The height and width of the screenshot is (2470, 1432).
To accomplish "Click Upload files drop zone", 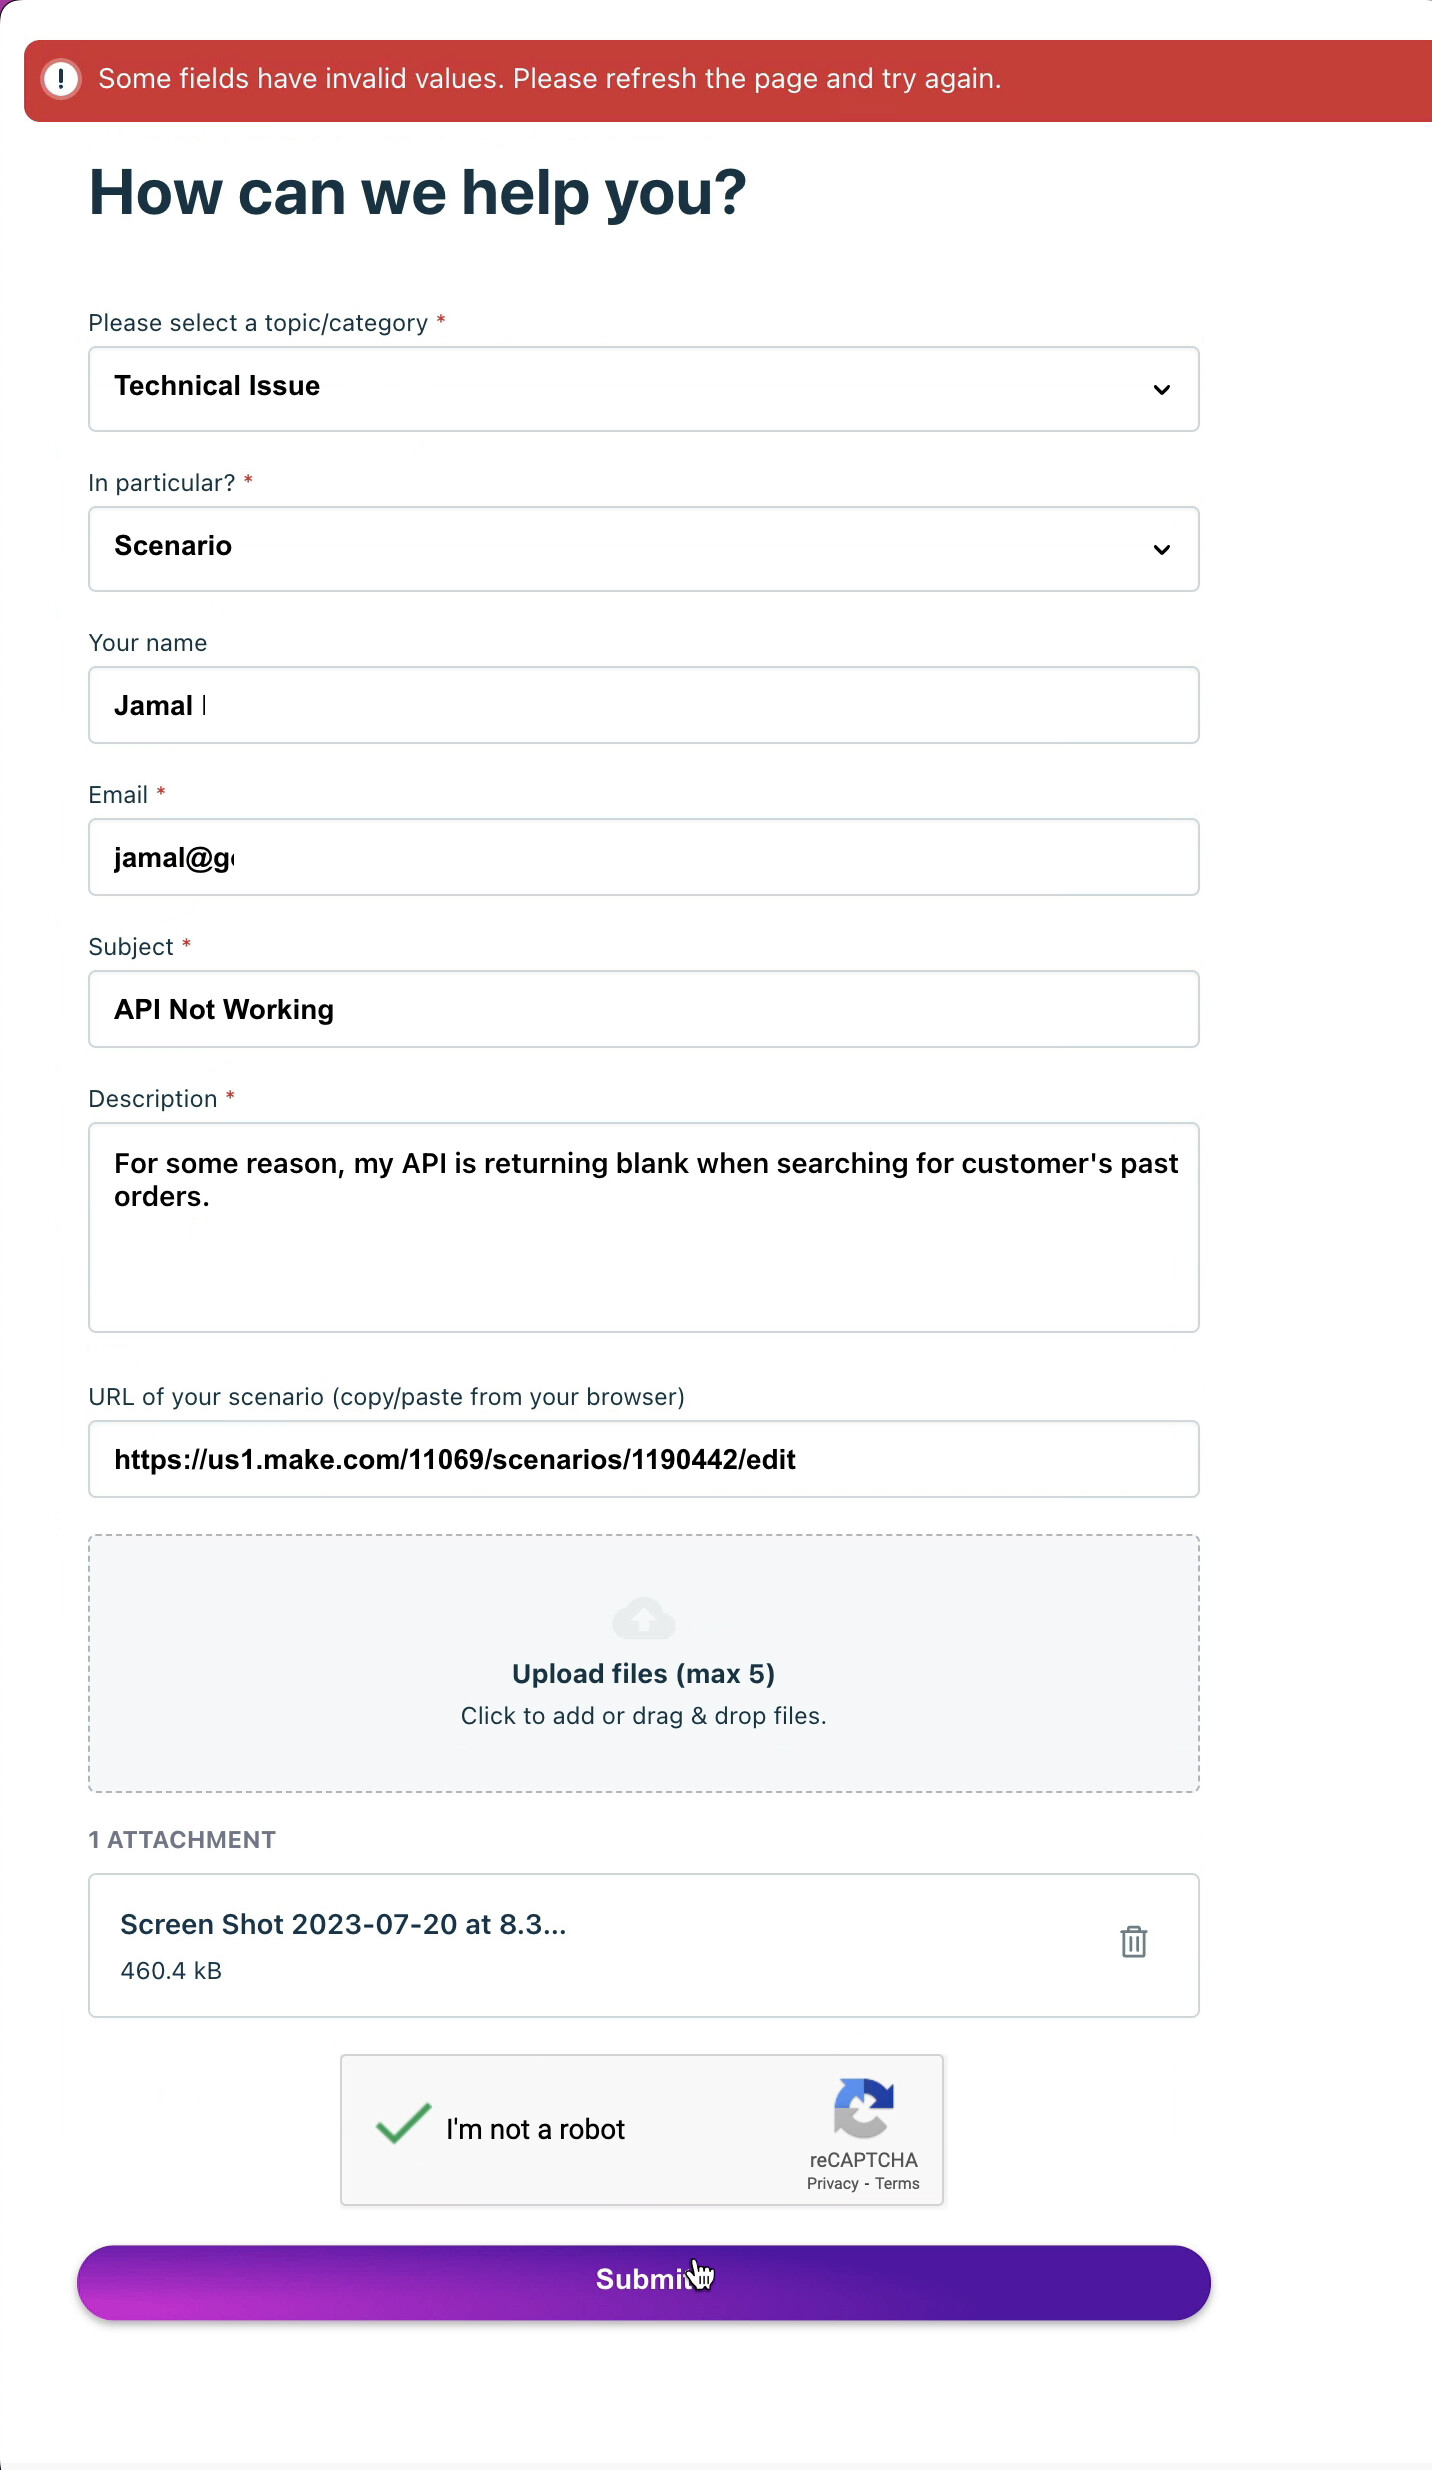I will click(644, 1663).
